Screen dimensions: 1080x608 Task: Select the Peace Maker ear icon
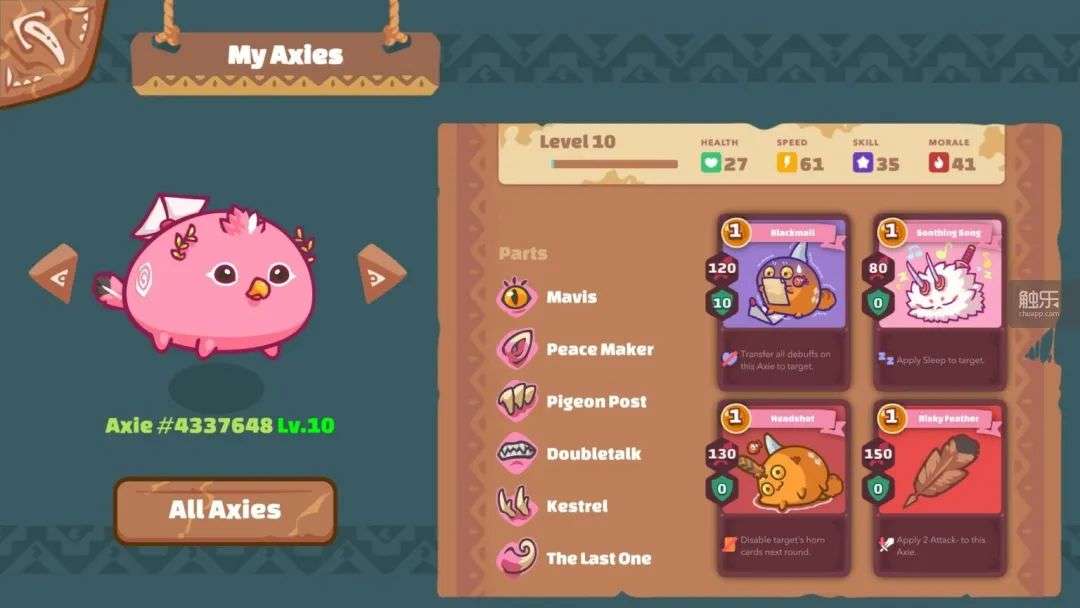[x=516, y=349]
